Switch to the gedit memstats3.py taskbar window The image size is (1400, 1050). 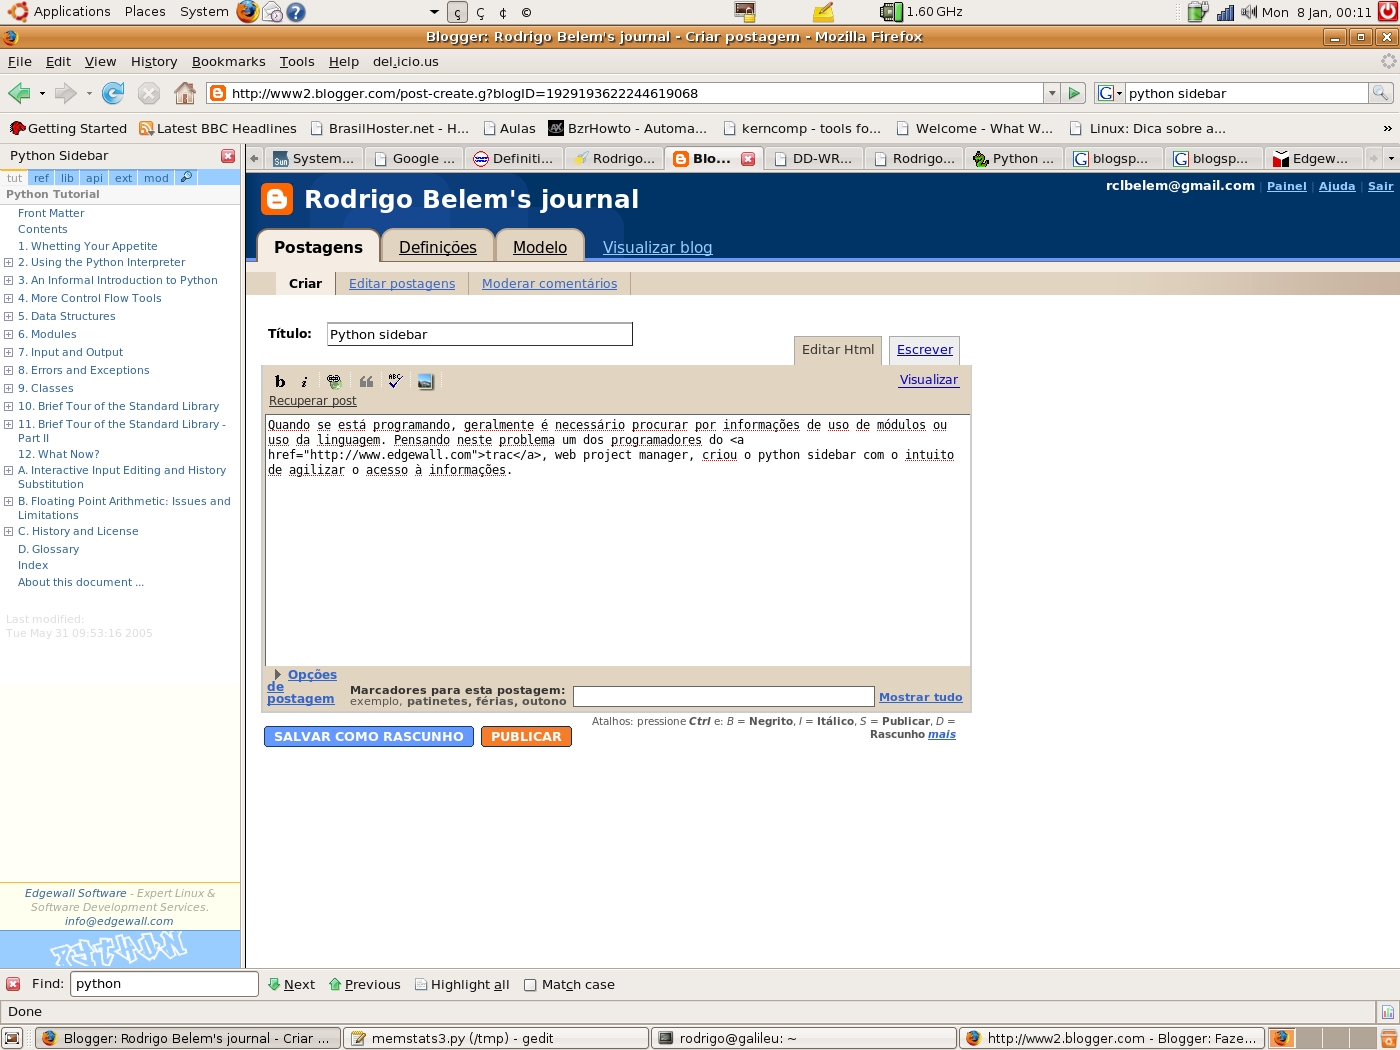(x=496, y=1038)
